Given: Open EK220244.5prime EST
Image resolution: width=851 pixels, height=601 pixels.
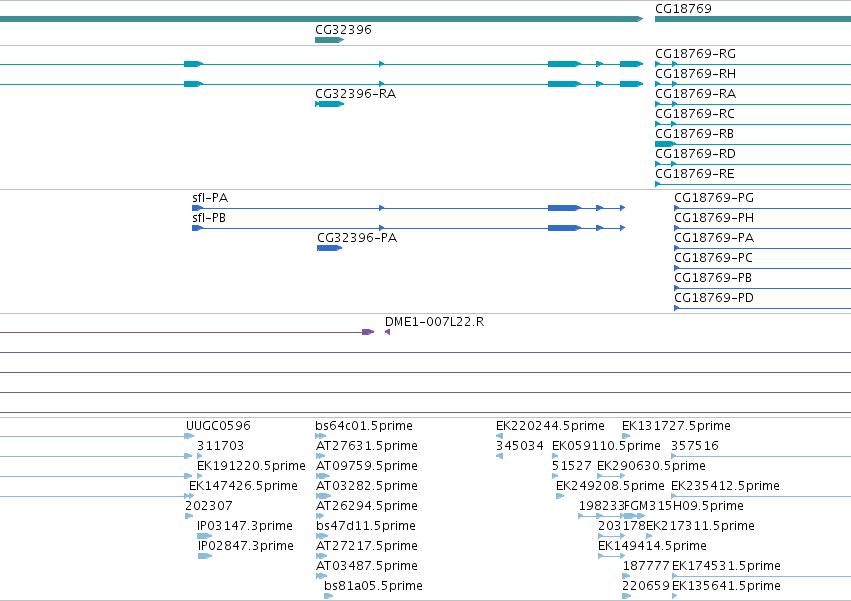Looking at the screenshot, I should [550, 426].
